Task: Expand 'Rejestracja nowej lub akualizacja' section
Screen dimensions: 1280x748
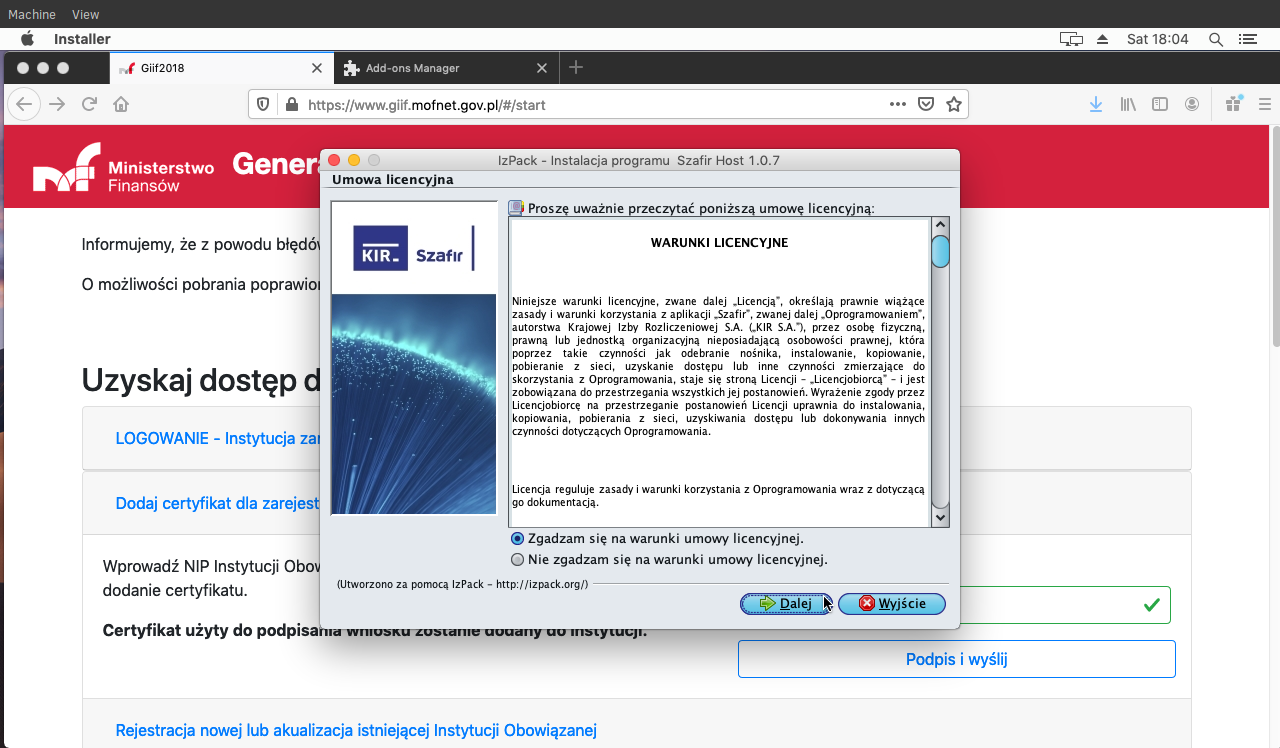Action: pos(356,730)
